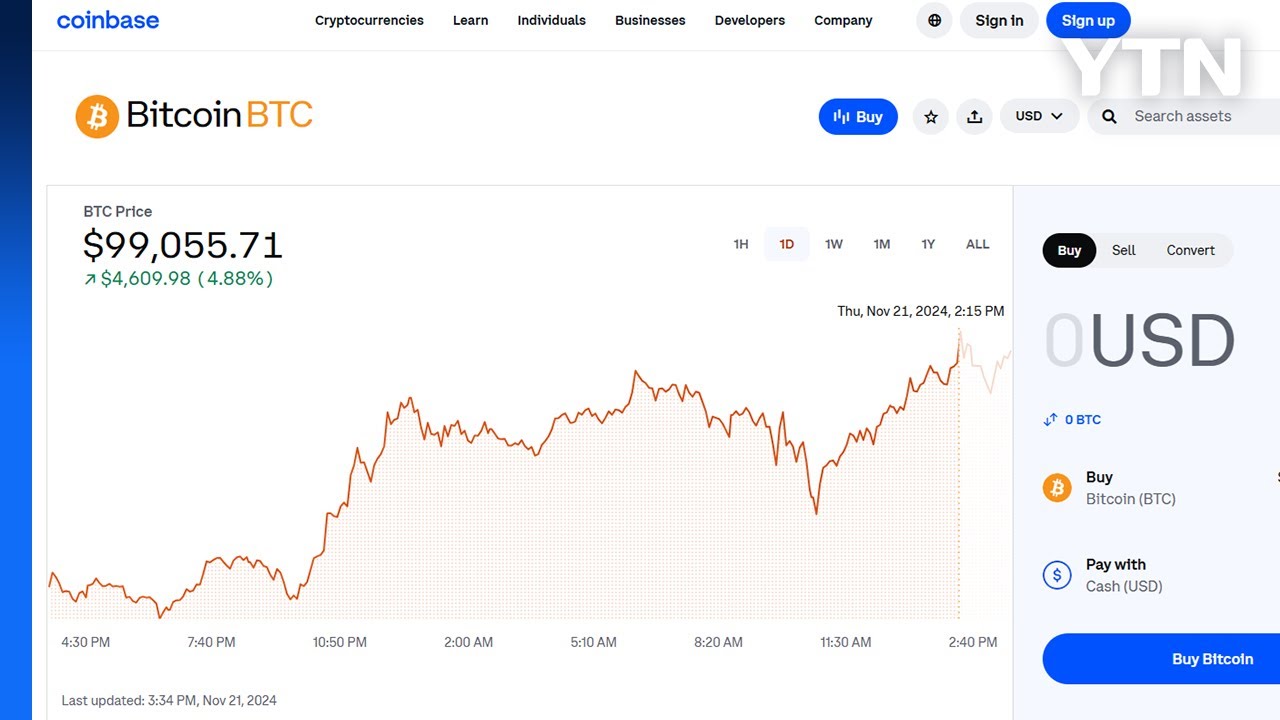Add Bitcoin to watchlist with star icon

pyautogui.click(x=930, y=117)
